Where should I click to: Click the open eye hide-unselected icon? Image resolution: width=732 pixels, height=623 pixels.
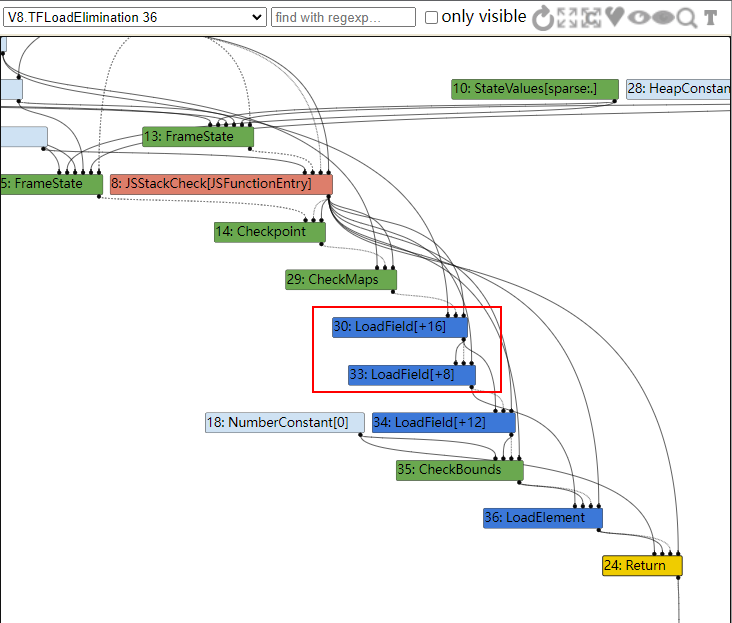coord(638,17)
